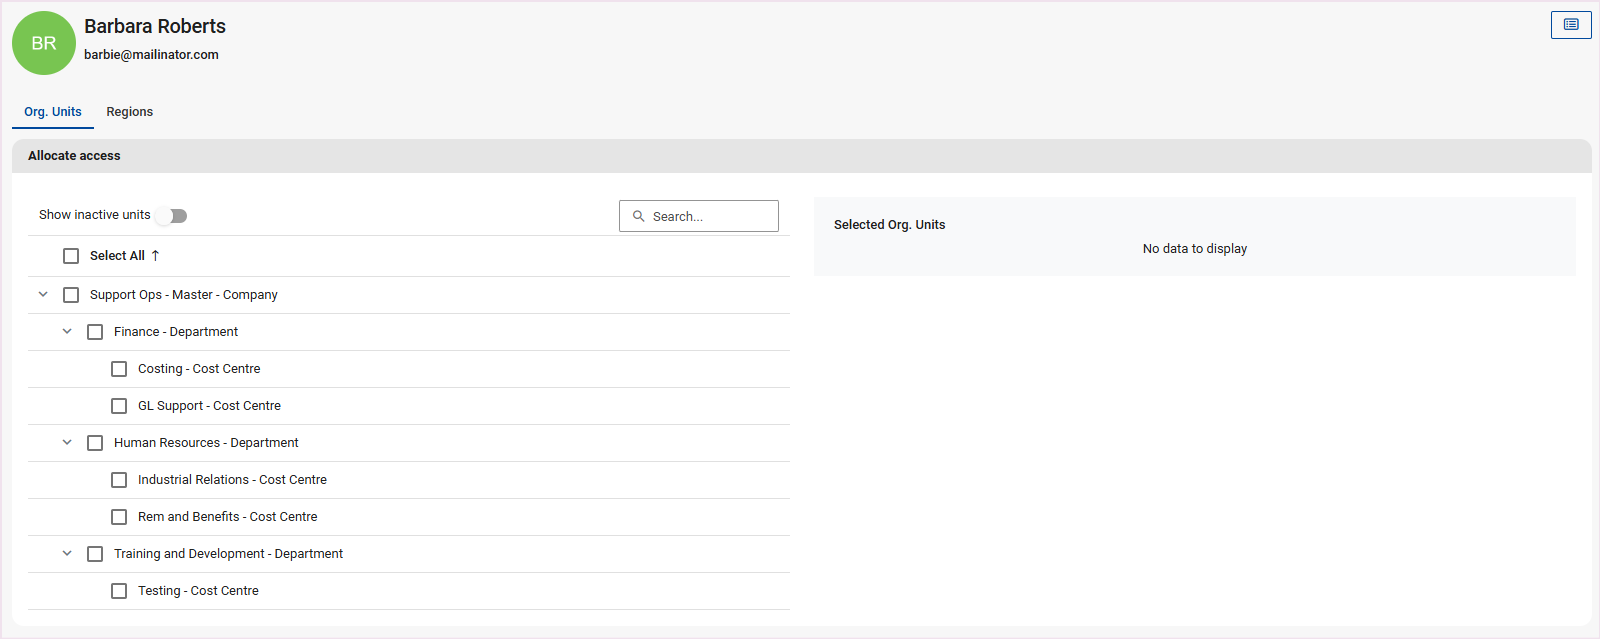Collapse the Finance - Department branch
Image resolution: width=1600 pixels, height=639 pixels.
pos(67,332)
